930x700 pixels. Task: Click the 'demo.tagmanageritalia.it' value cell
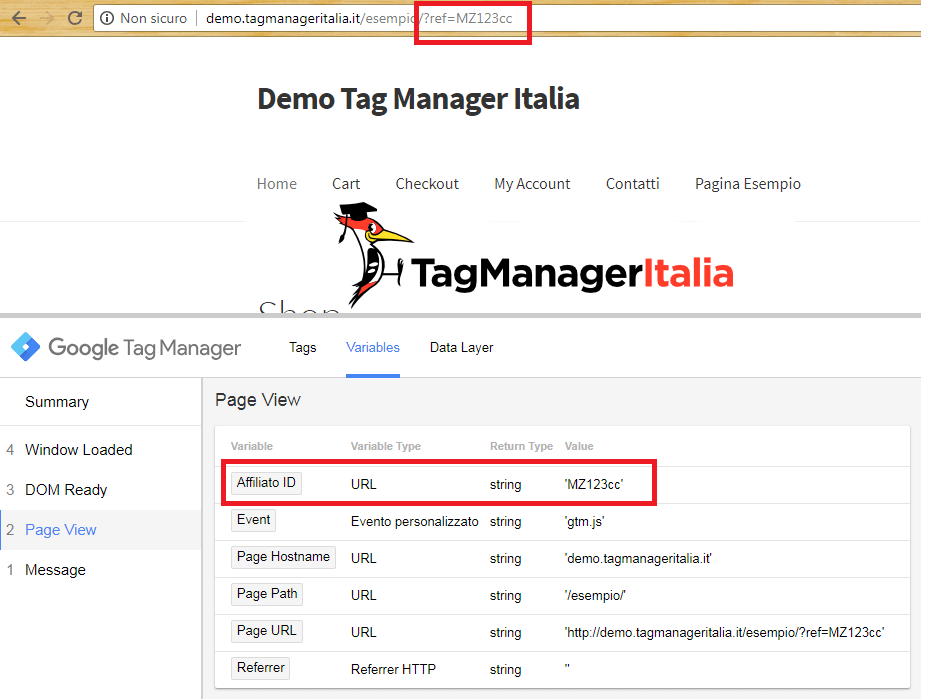coord(638,559)
